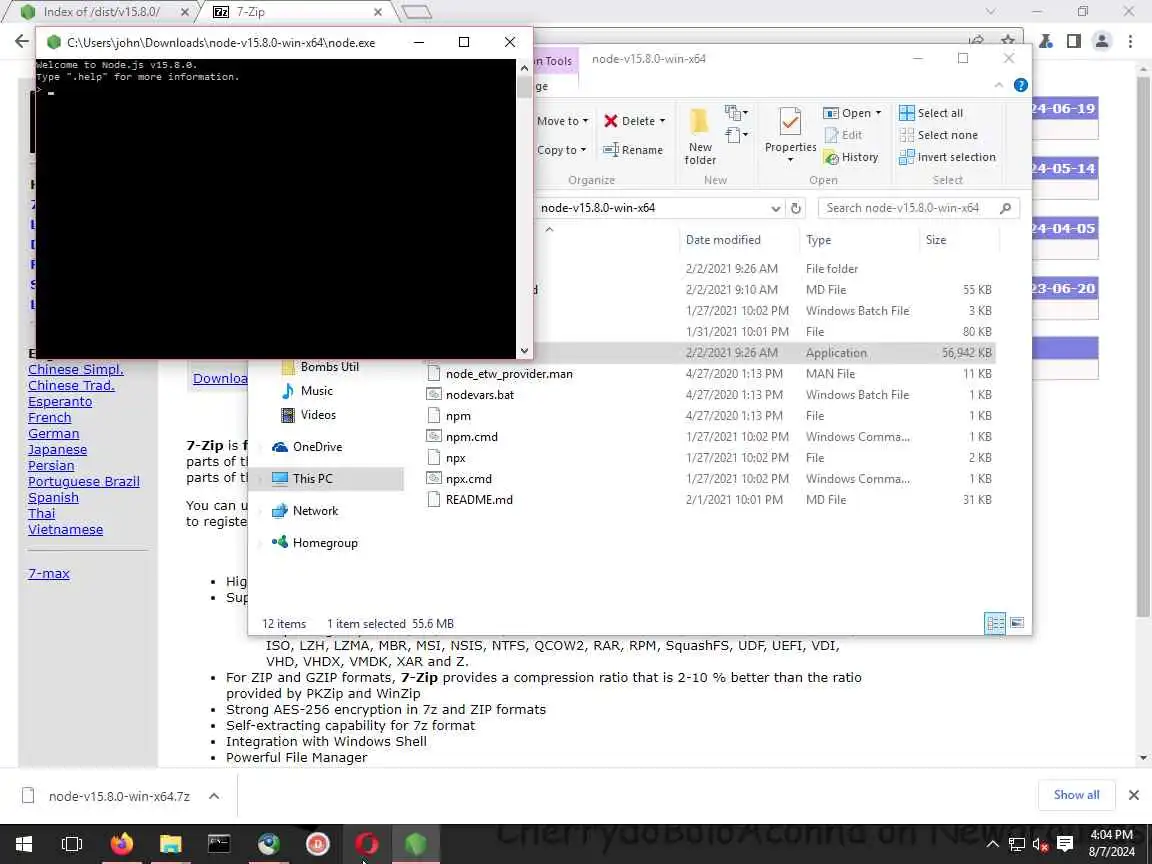Open the Esperanto language link
The height and width of the screenshot is (864, 1152).
tap(60, 402)
